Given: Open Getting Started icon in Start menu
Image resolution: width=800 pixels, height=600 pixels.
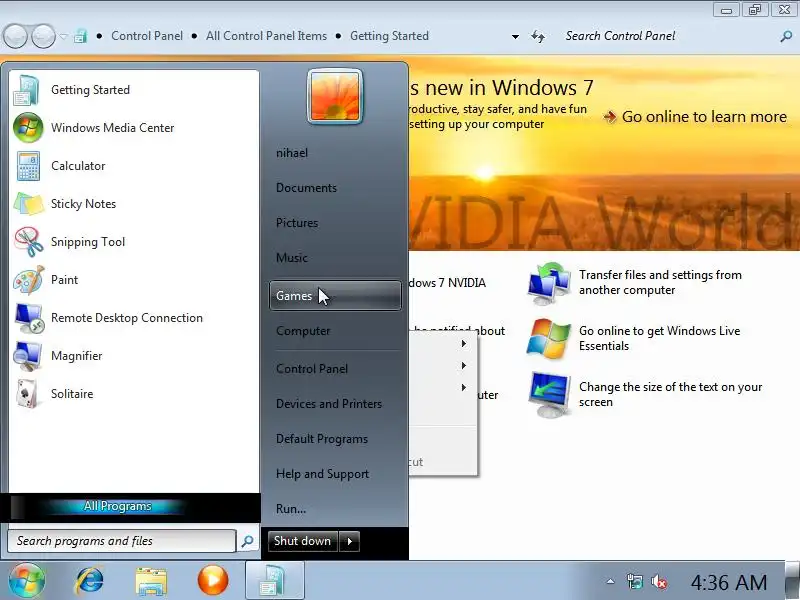Looking at the screenshot, I should 27,90.
